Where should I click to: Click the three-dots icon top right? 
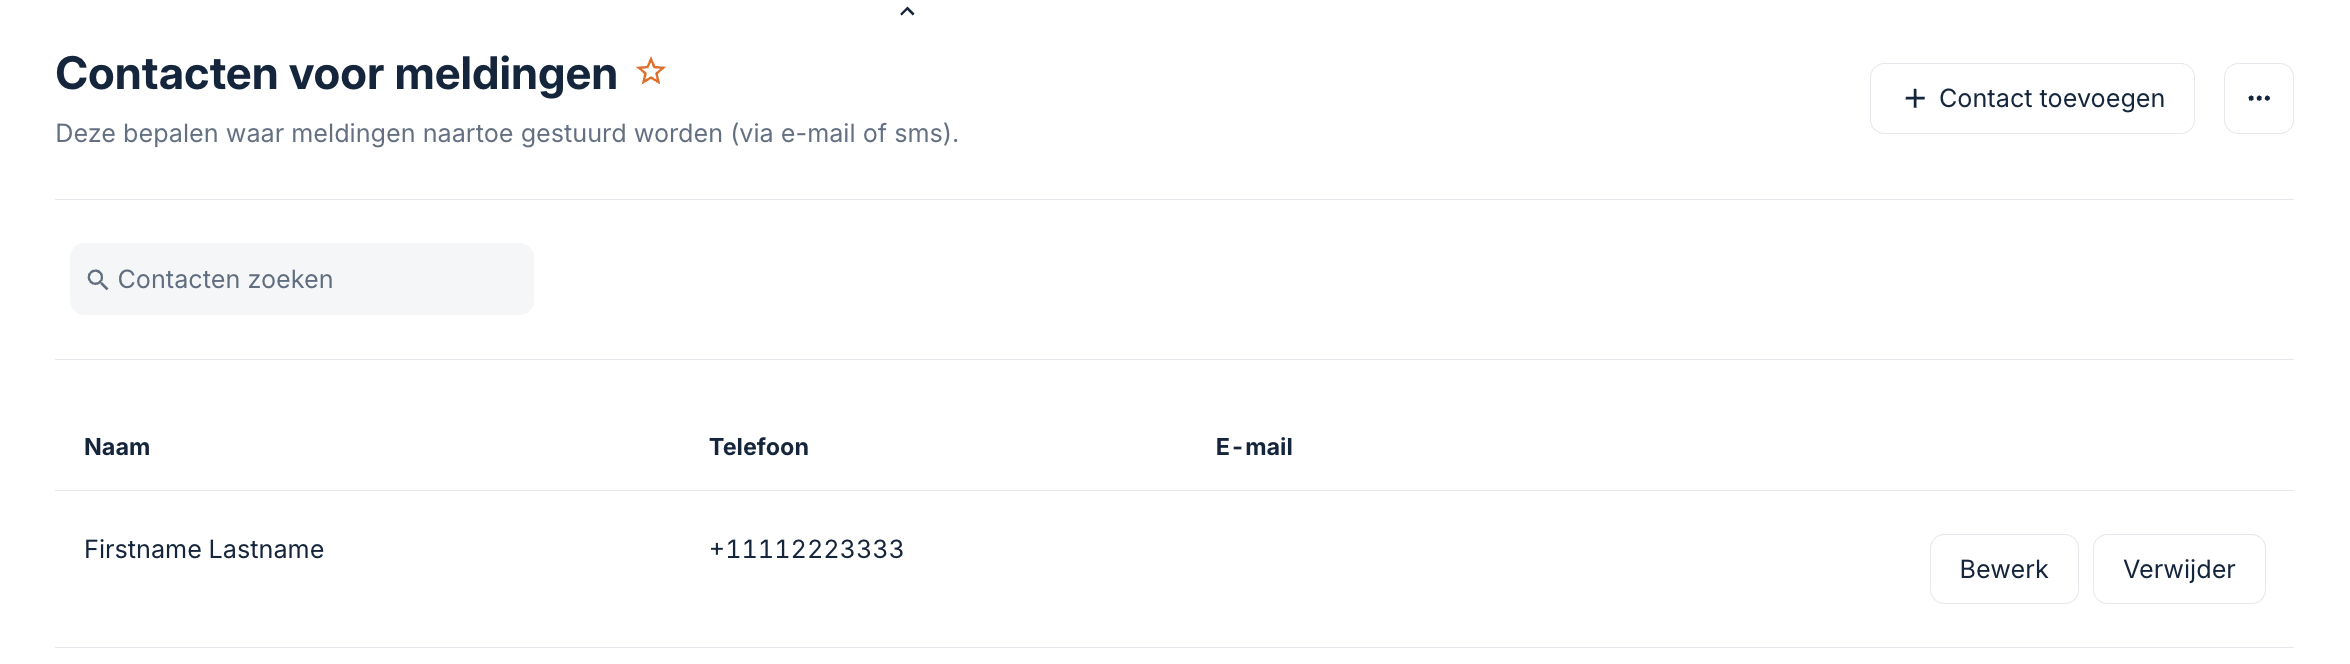2258,98
